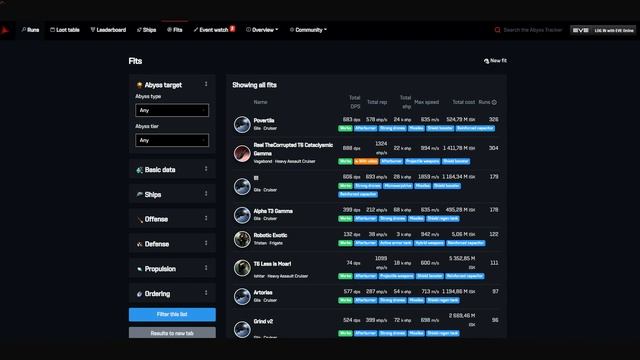Open the Abyss type dropdown
The image size is (640, 360).
tap(172, 110)
